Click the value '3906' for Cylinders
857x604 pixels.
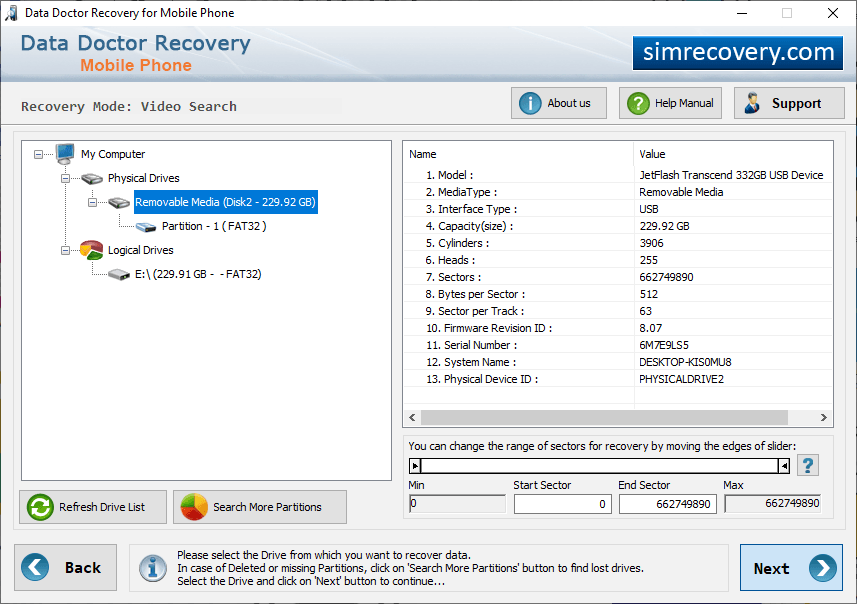pyautogui.click(x=651, y=243)
